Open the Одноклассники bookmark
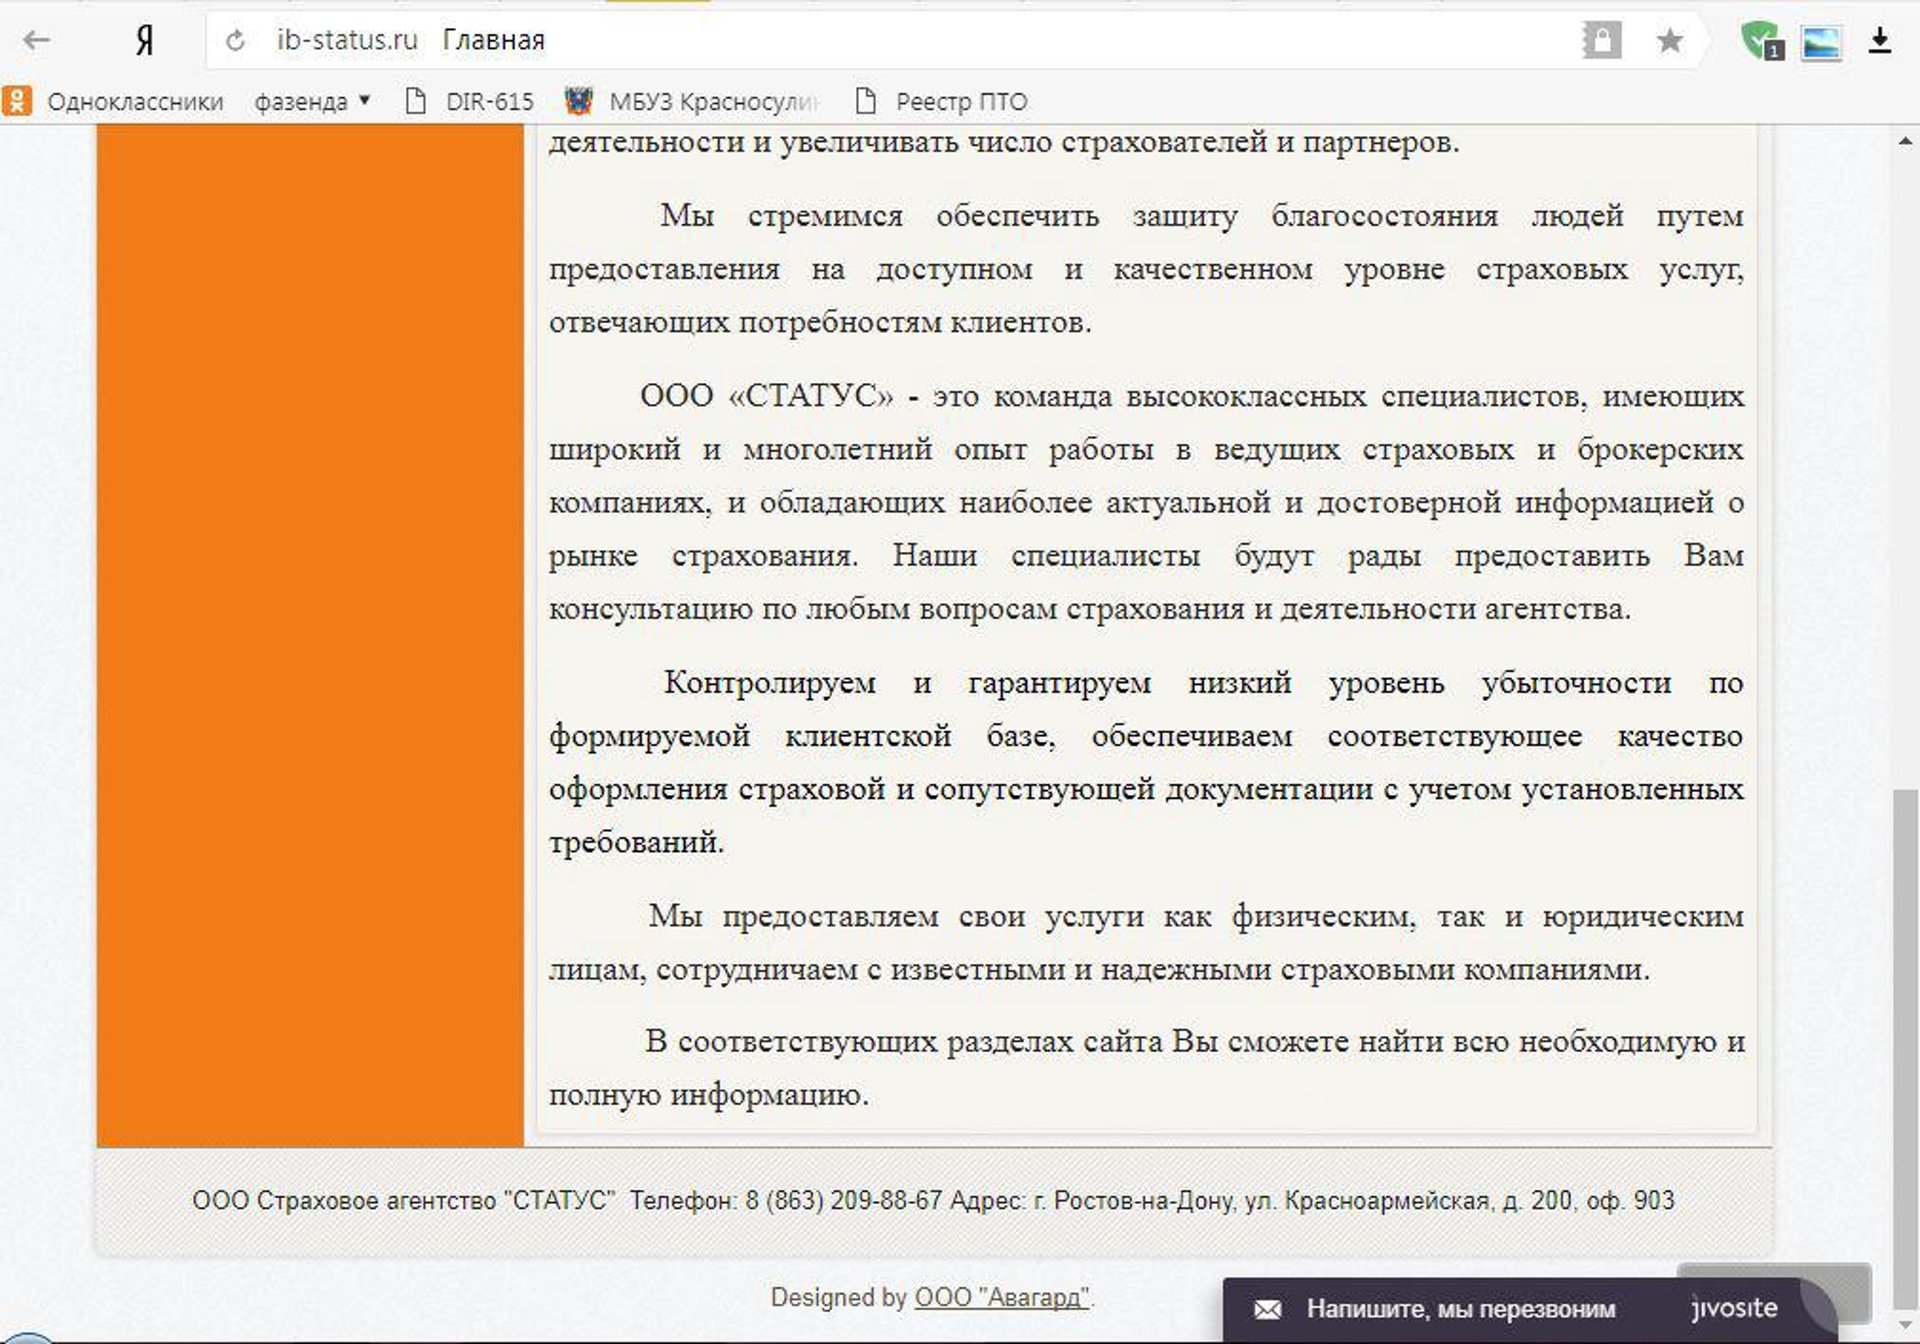Image resolution: width=1920 pixels, height=1344 pixels. pos(114,101)
